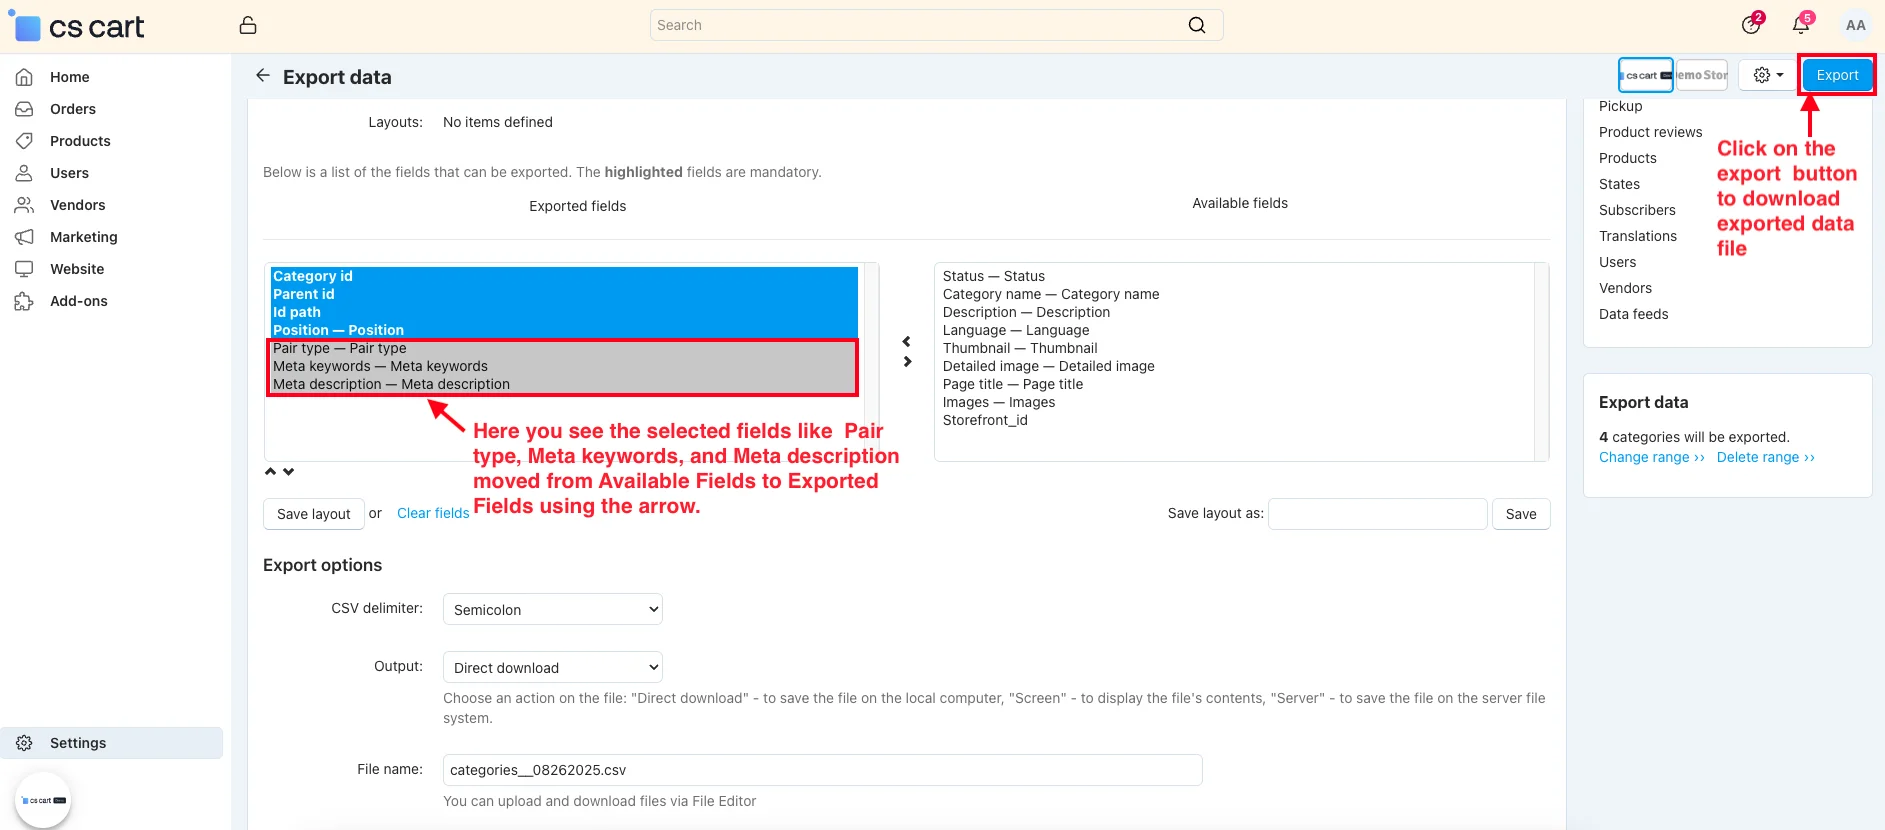Image resolution: width=1885 pixels, height=830 pixels.
Task: Click the File name input field
Action: coord(821,770)
